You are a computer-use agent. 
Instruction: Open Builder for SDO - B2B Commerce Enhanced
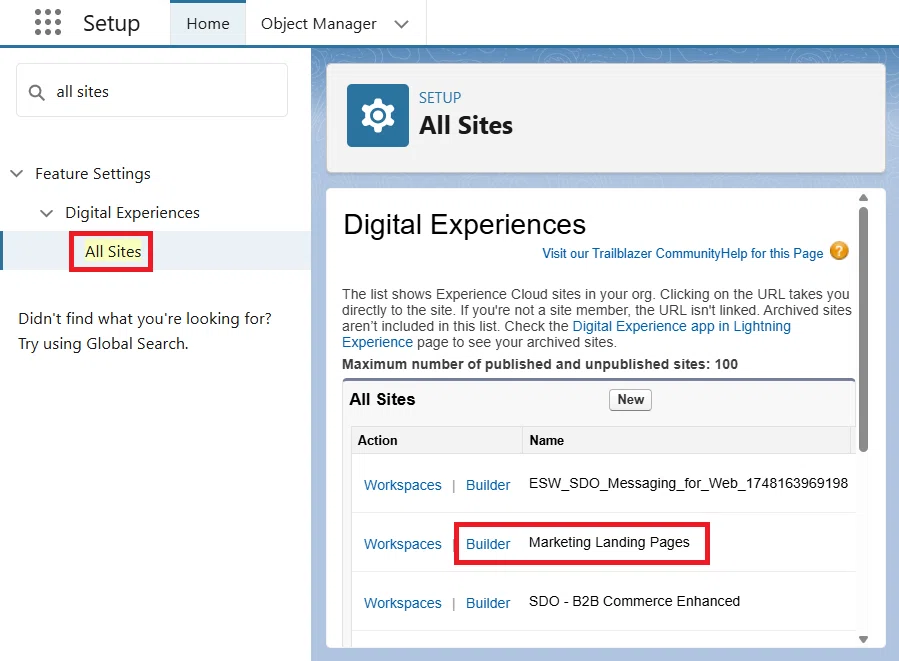pos(488,603)
